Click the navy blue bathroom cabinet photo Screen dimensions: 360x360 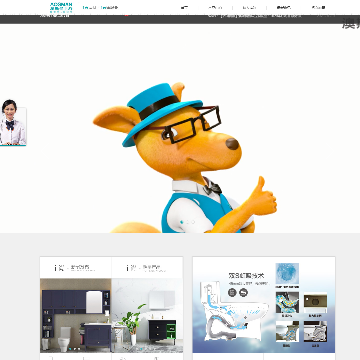tap(76, 316)
